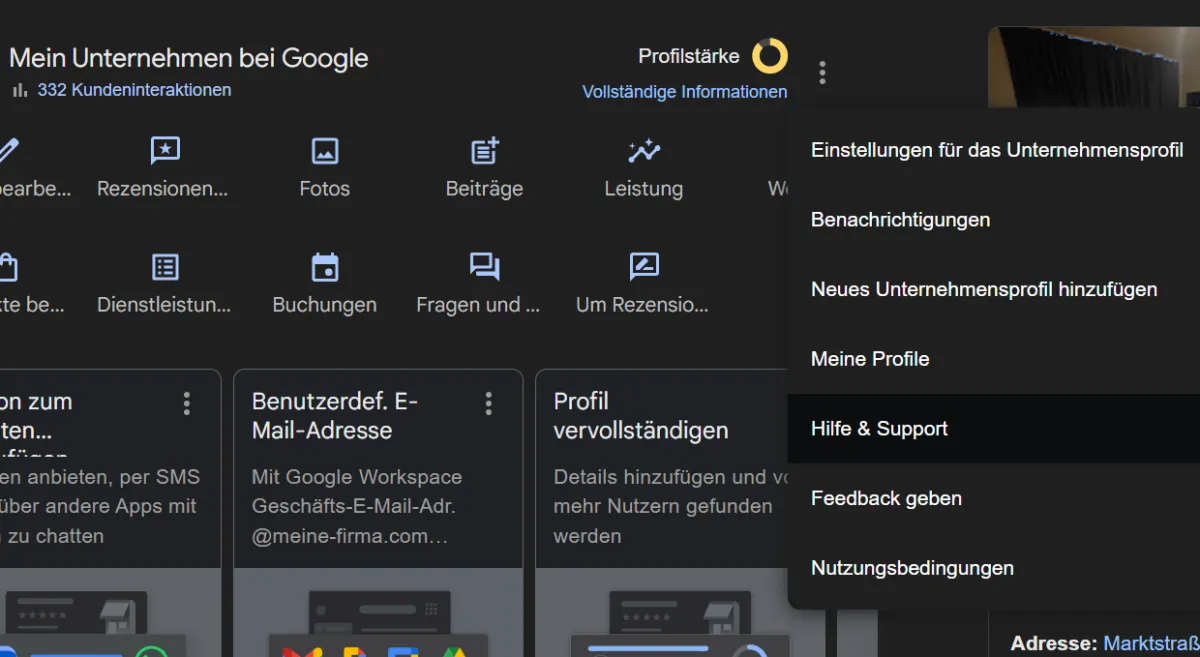The height and width of the screenshot is (657, 1200).
Task: Open Rezensionen star-message icon
Action: [165, 151]
